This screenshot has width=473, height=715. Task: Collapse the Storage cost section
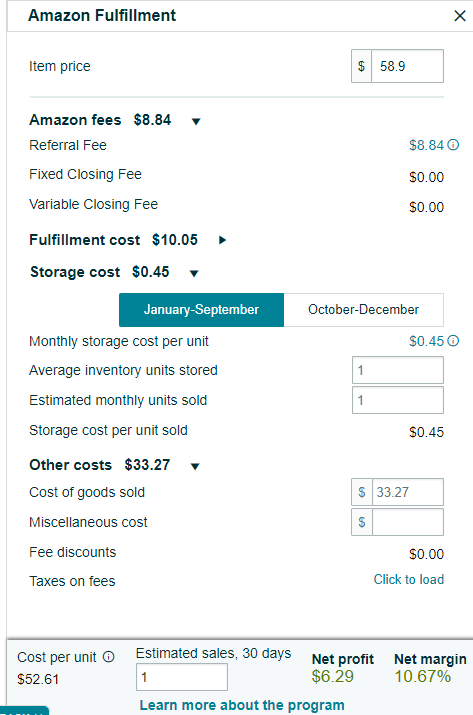194,274
